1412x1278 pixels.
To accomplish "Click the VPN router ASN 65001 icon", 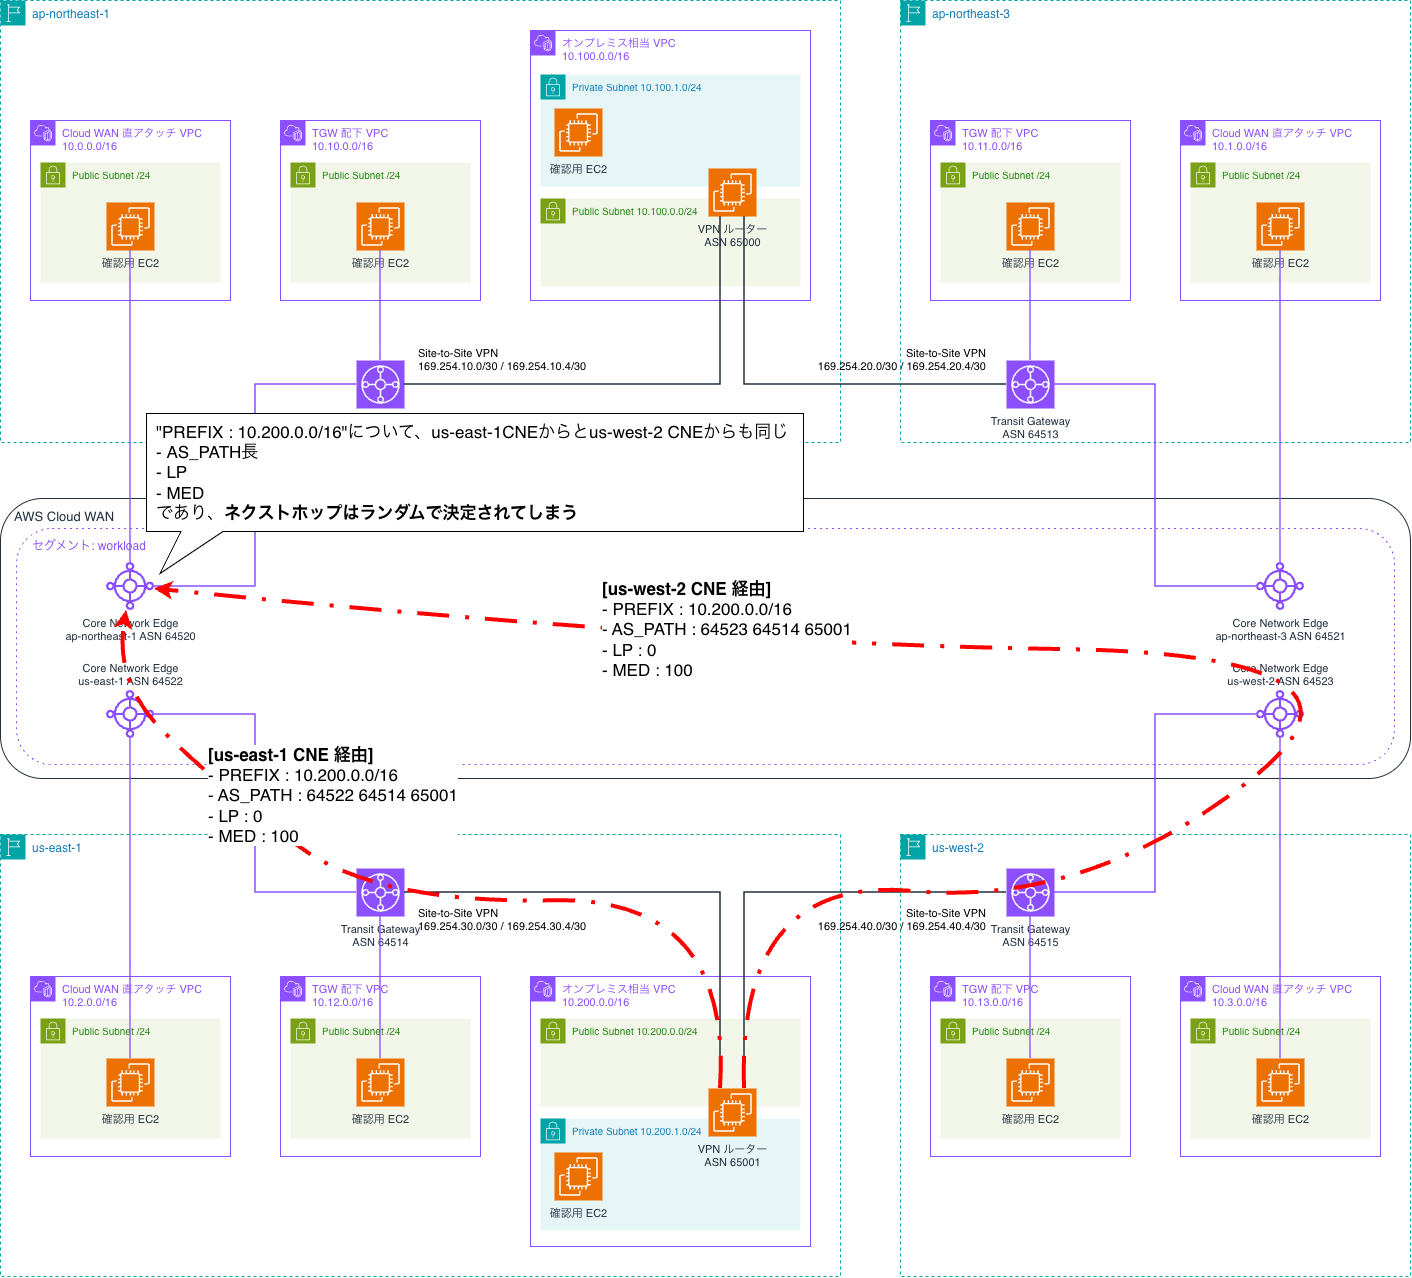I will tap(732, 1112).
